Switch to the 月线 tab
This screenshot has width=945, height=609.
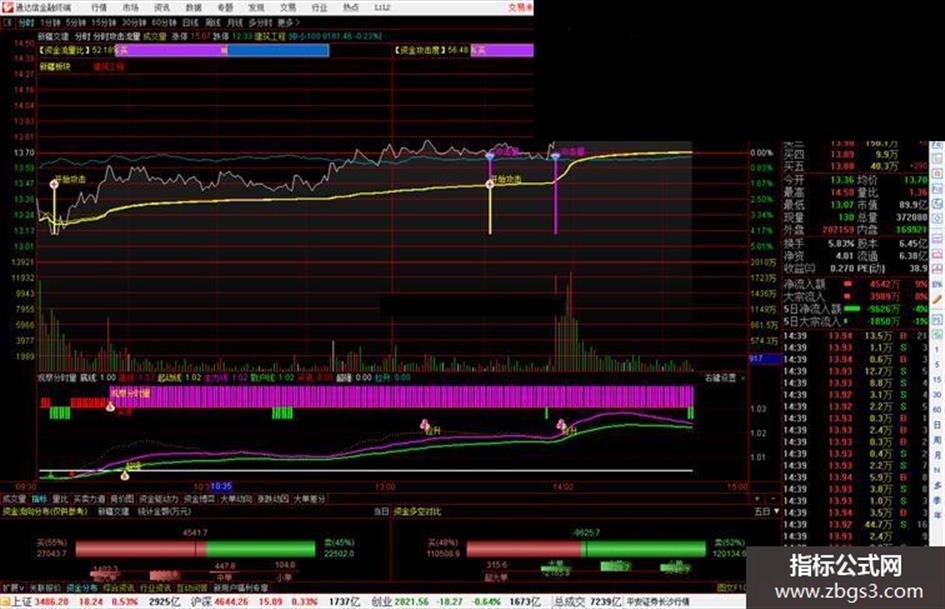[x=235, y=22]
